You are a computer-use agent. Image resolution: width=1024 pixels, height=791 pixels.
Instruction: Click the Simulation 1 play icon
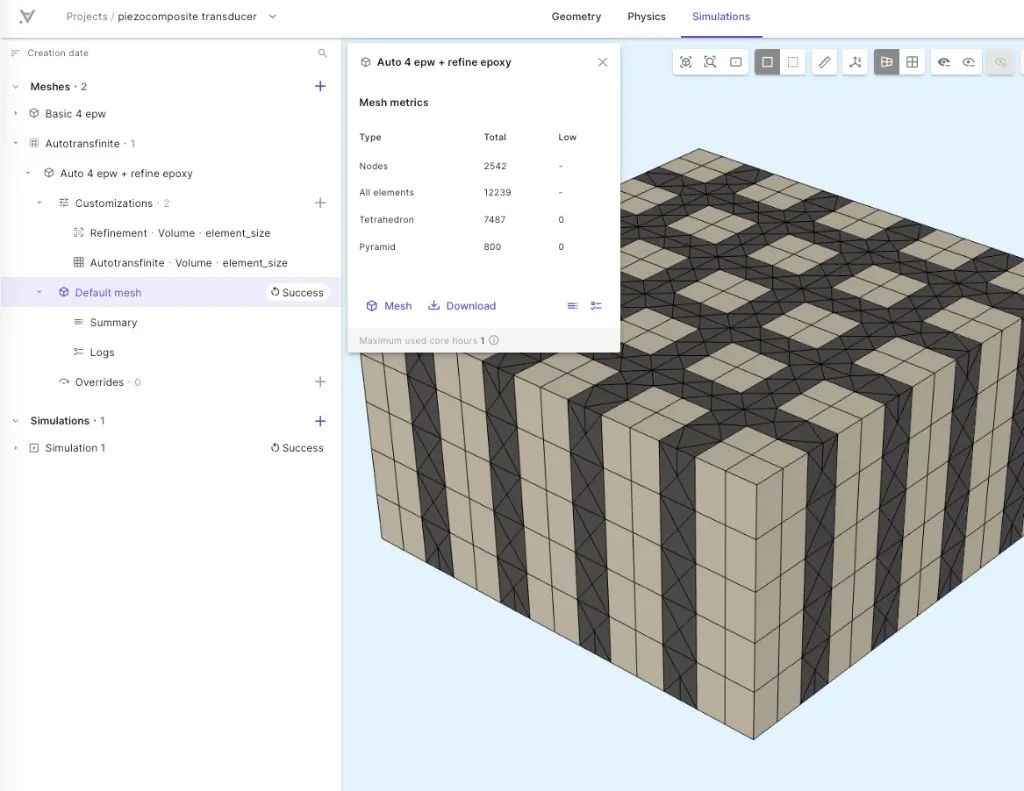34,448
